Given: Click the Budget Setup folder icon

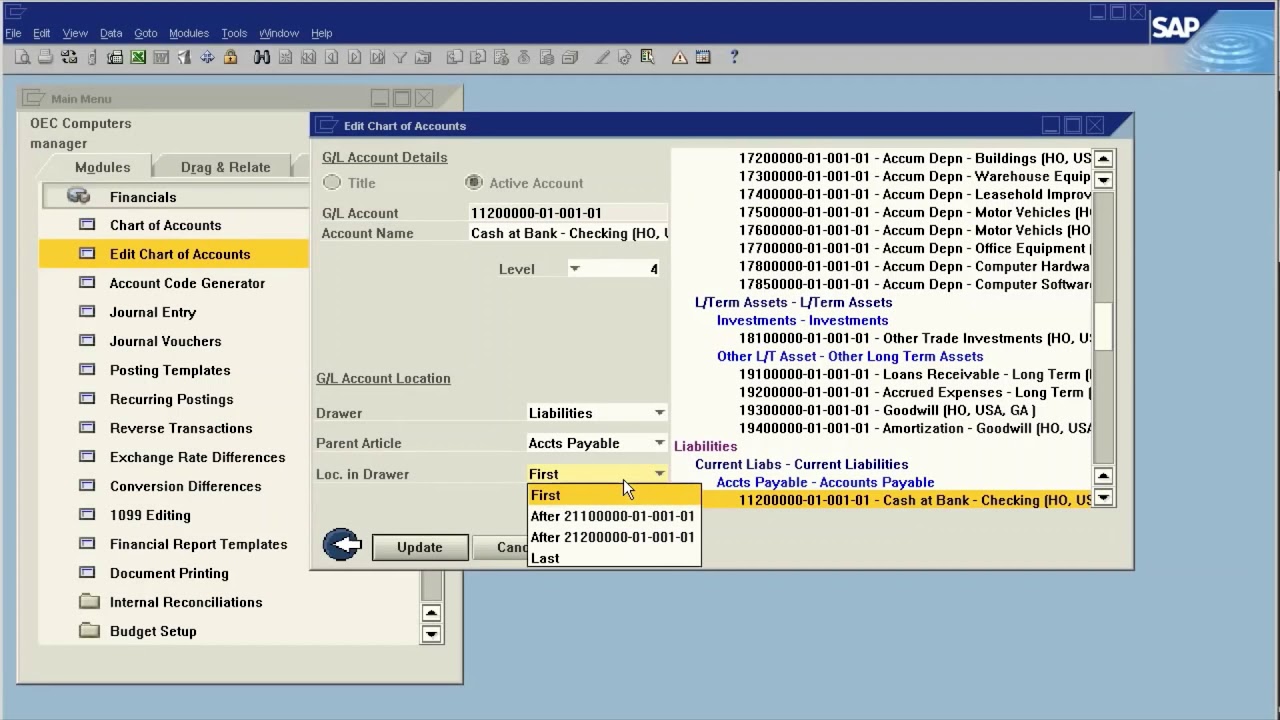Looking at the screenshot, I should [x=89, y=631].
